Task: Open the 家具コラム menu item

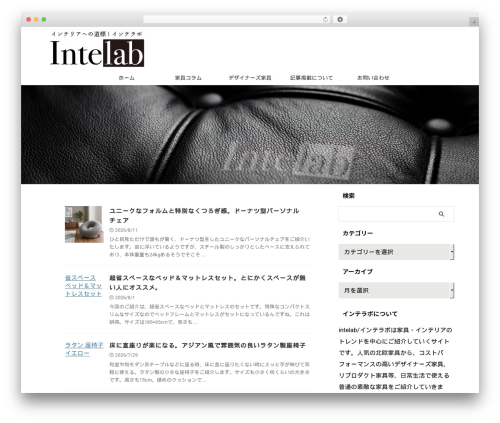Action: (x=188, y=78)
